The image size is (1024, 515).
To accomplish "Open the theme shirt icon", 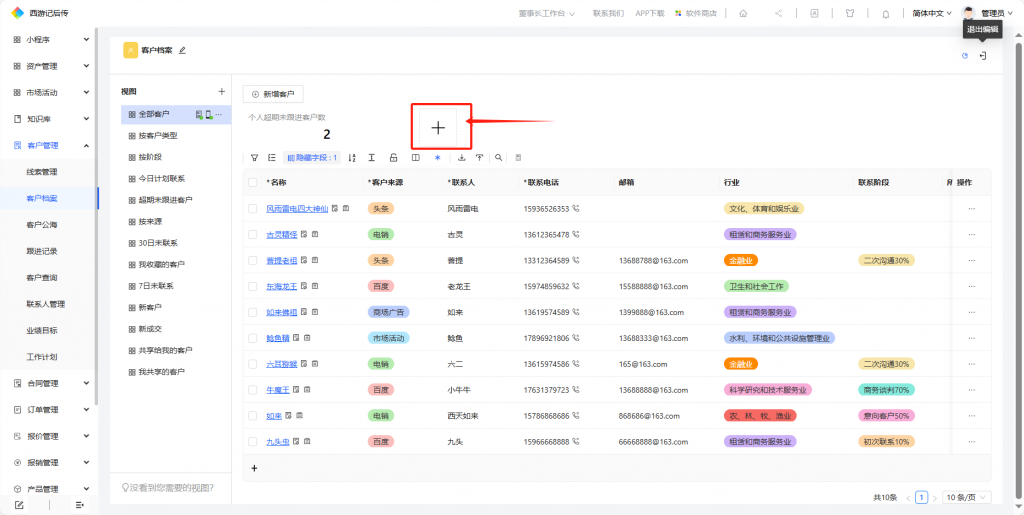I will 850,13.
